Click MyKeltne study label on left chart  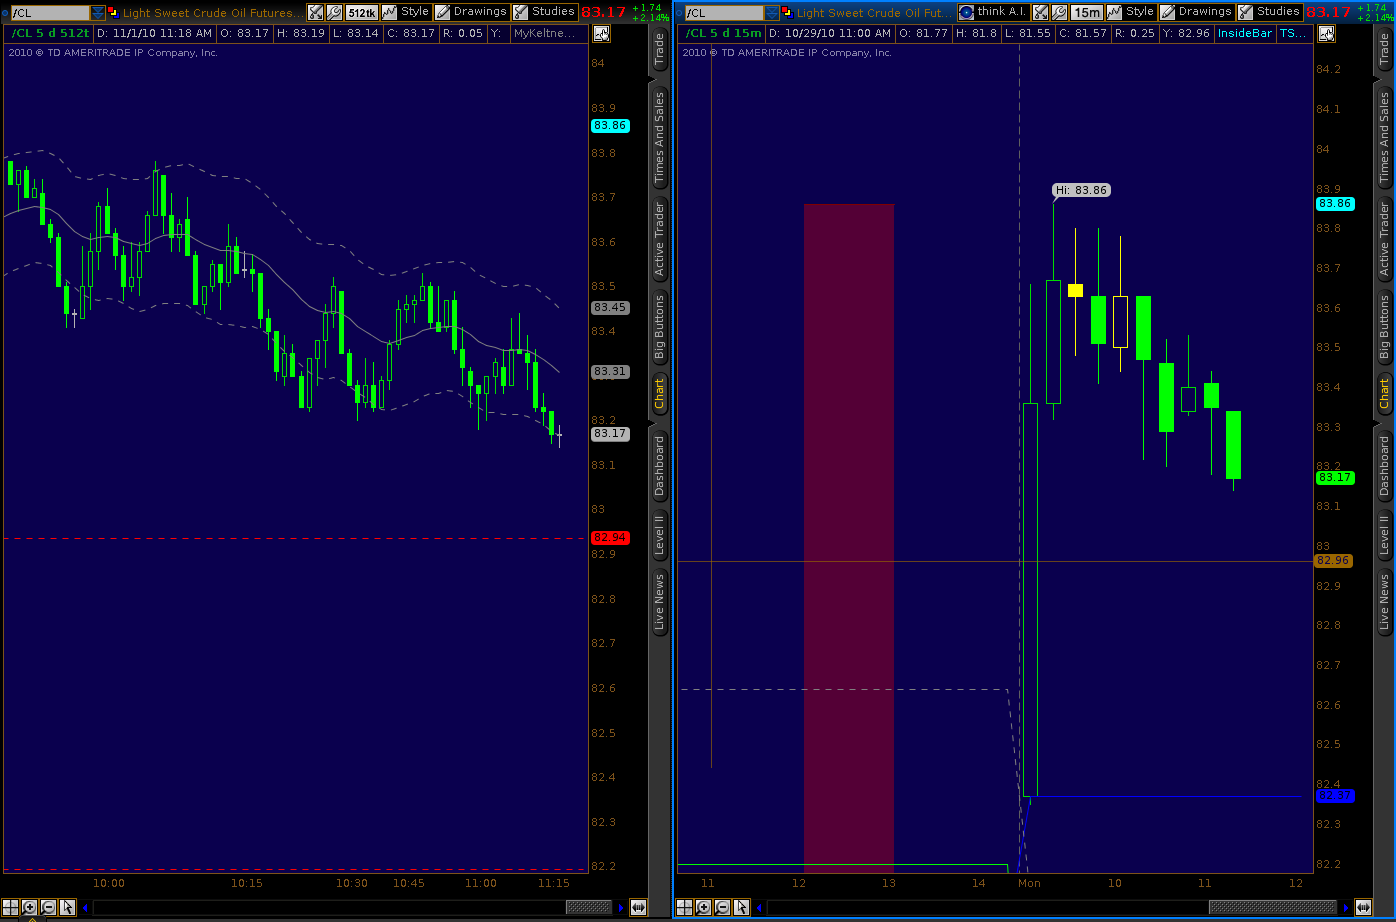coord(545,33)
